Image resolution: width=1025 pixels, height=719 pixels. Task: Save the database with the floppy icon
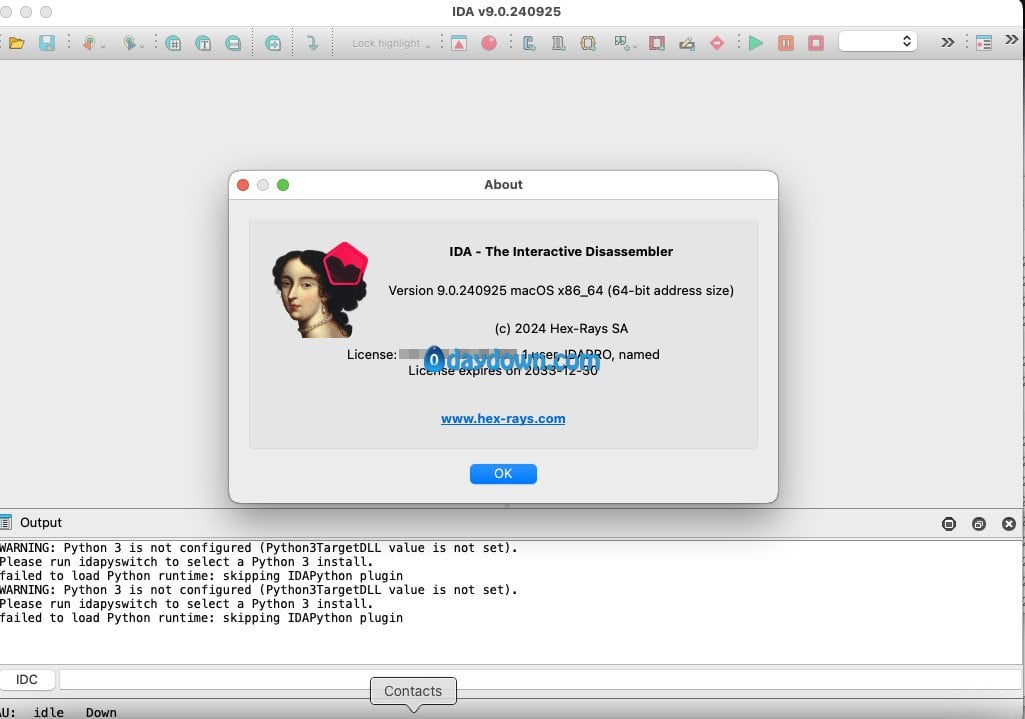coord(46,43)
